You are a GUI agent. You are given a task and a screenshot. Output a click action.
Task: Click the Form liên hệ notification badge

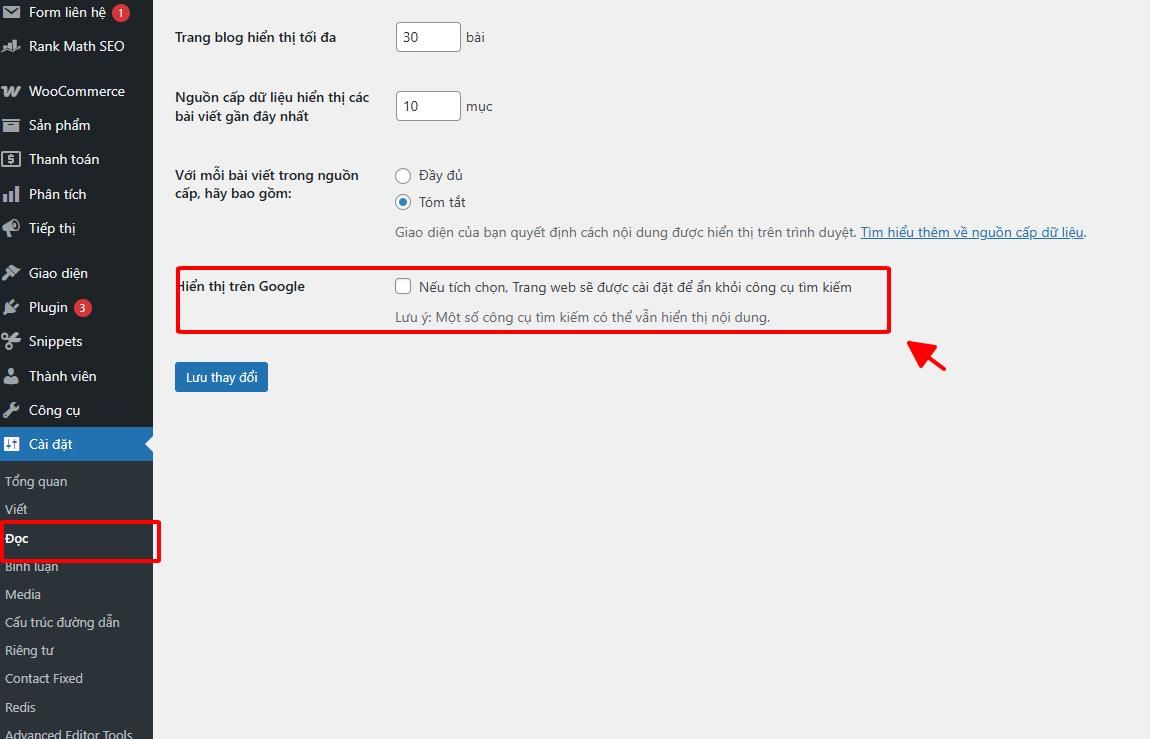pyautogui.click(x=121, y=12)
